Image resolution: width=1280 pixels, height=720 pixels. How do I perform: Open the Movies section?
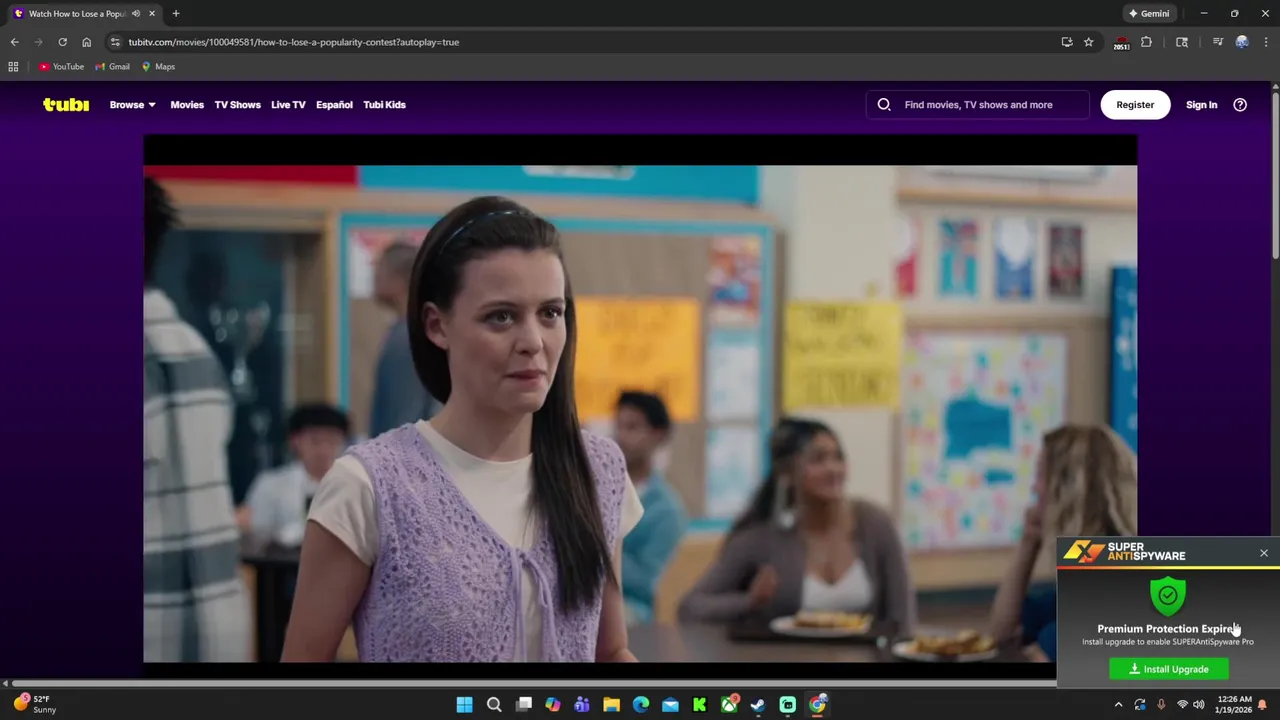point(187,104)
